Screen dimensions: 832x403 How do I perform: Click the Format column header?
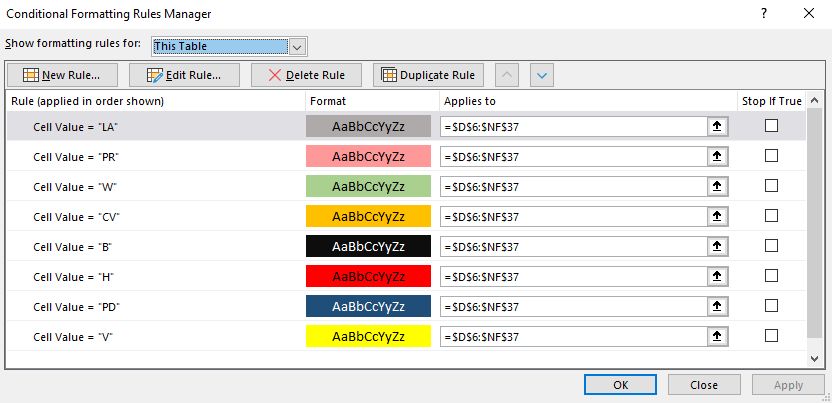tap(372, 101)
